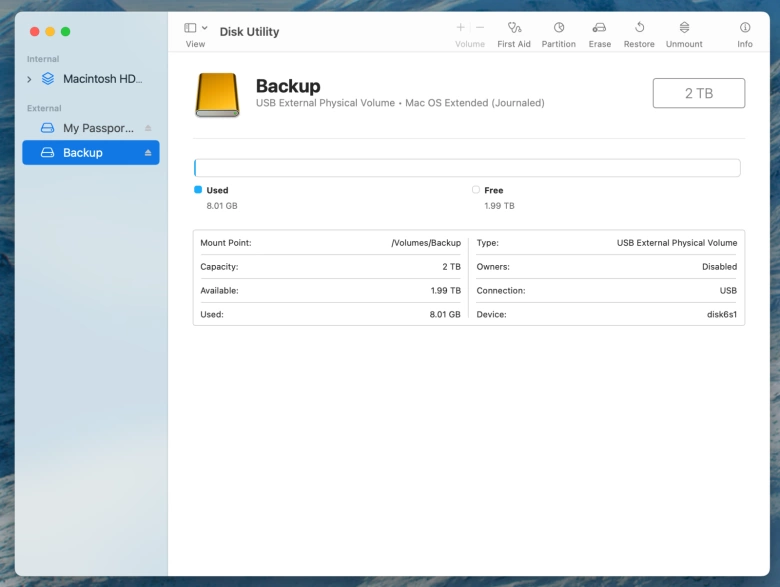
Task: Open the Partition tool
Action: tap(559, 28)
